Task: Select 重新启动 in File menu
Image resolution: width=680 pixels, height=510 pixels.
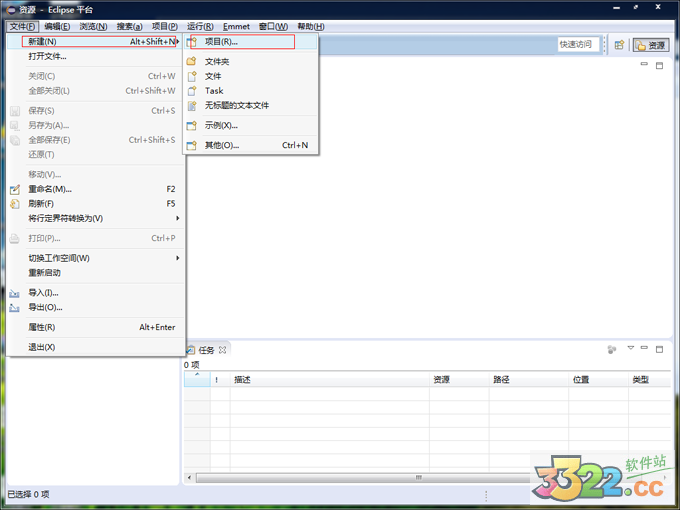Action: [x=95, y=273]
